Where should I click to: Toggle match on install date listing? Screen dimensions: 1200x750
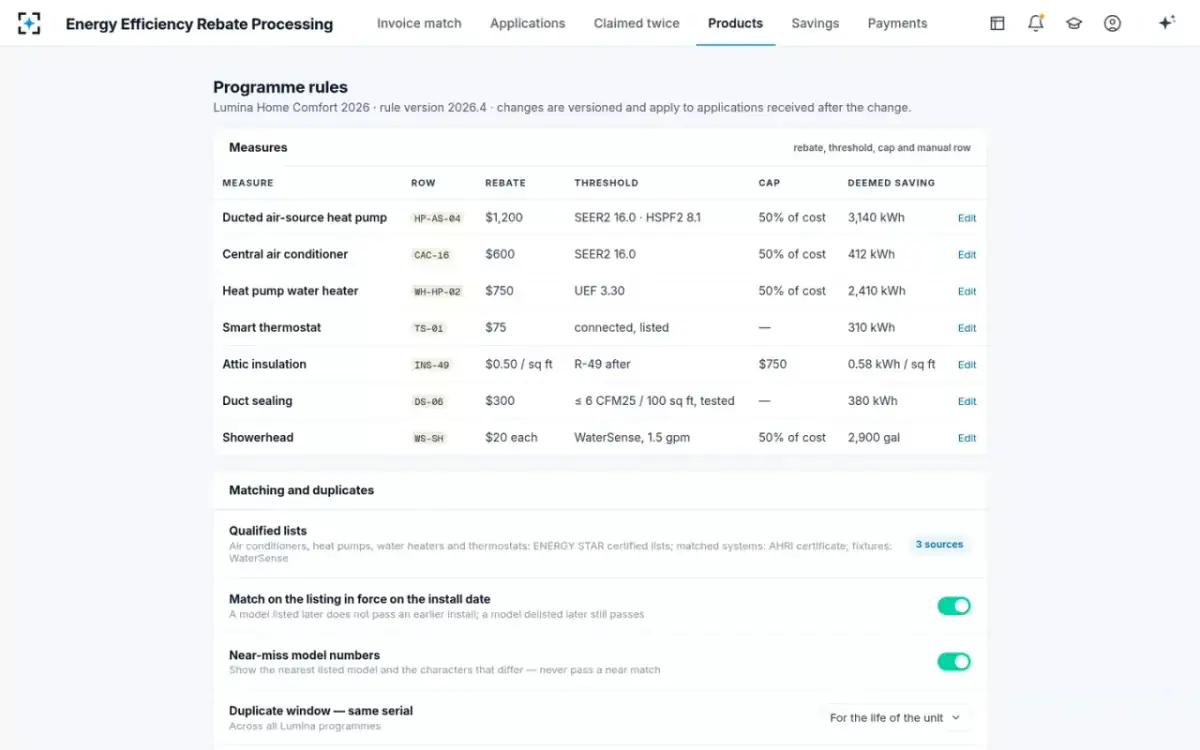[954, 606]
